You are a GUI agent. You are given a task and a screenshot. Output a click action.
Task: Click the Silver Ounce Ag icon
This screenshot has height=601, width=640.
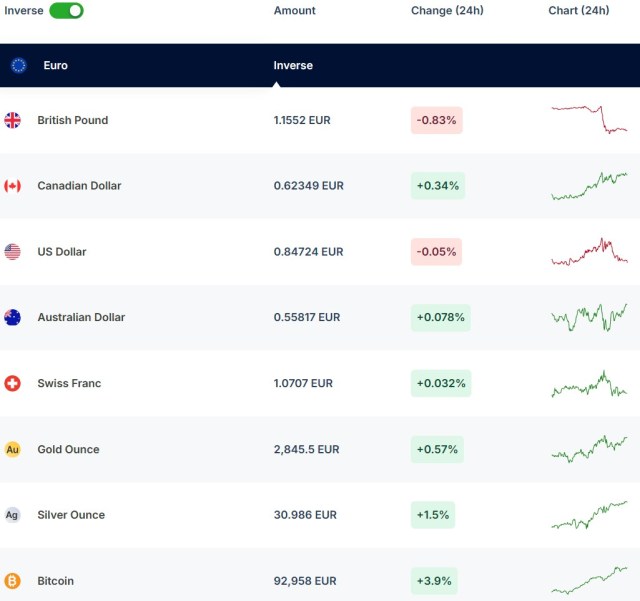coord(13,515)
